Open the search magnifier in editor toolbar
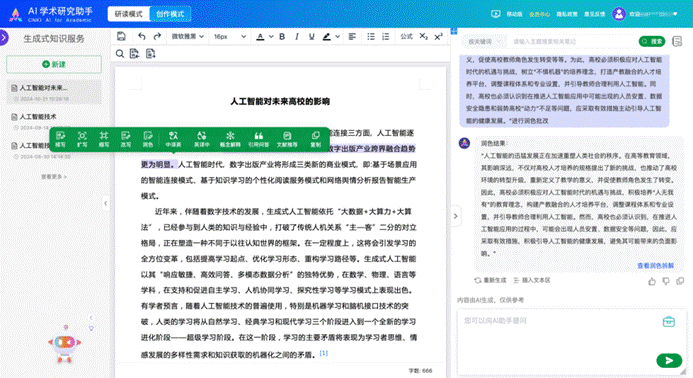The height and width of the screenshot is (378, 693). pos(120,54)
